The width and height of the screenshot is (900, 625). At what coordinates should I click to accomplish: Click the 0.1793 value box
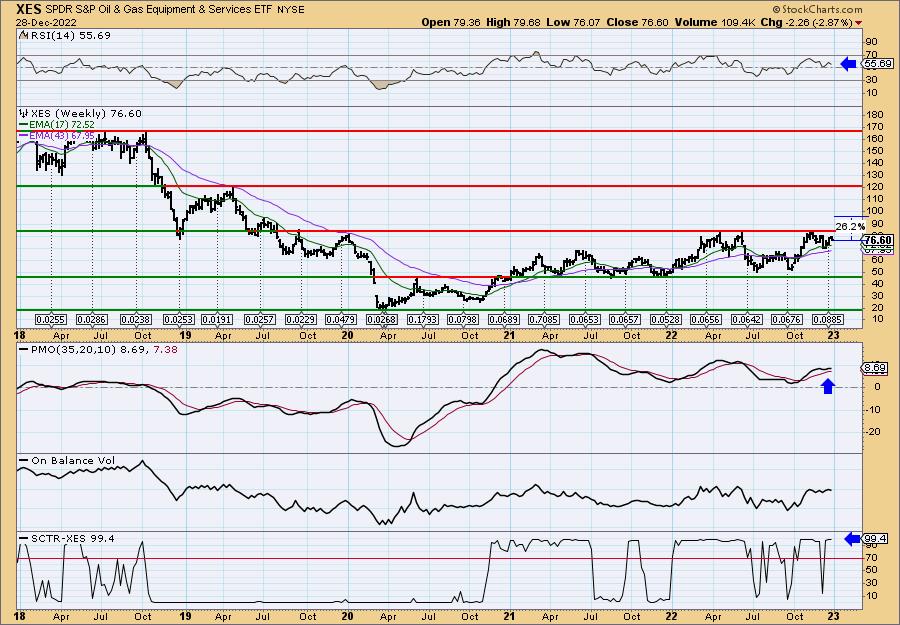click(x=422, y=319)
